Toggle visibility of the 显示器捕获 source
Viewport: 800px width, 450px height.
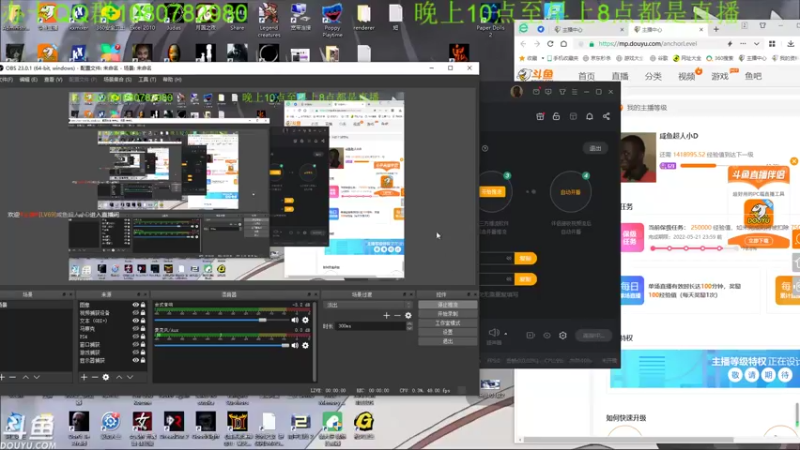(x=135, y=360)
